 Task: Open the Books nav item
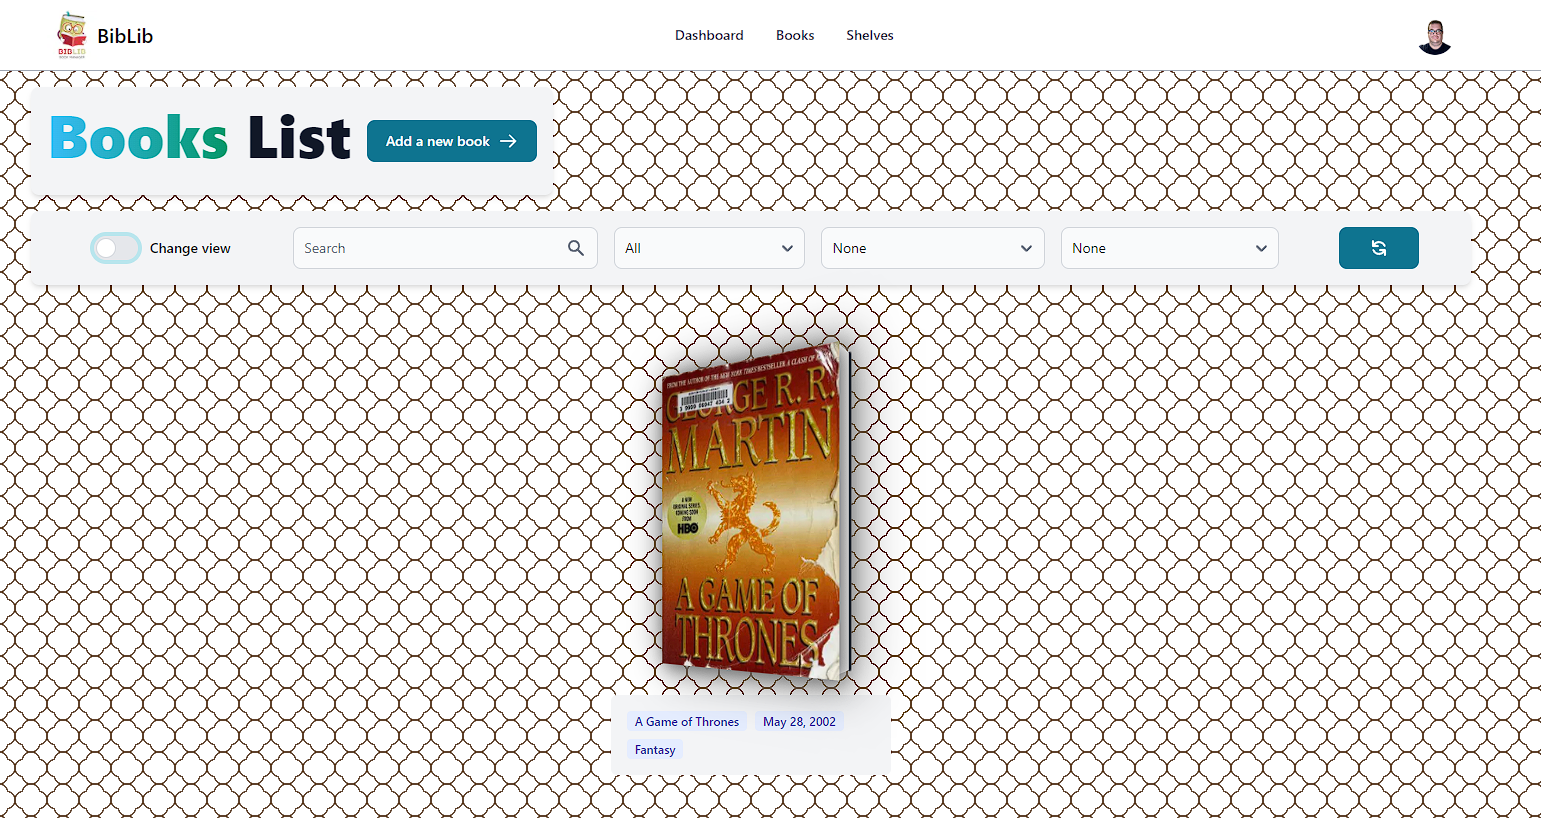(x=795, y=35)
